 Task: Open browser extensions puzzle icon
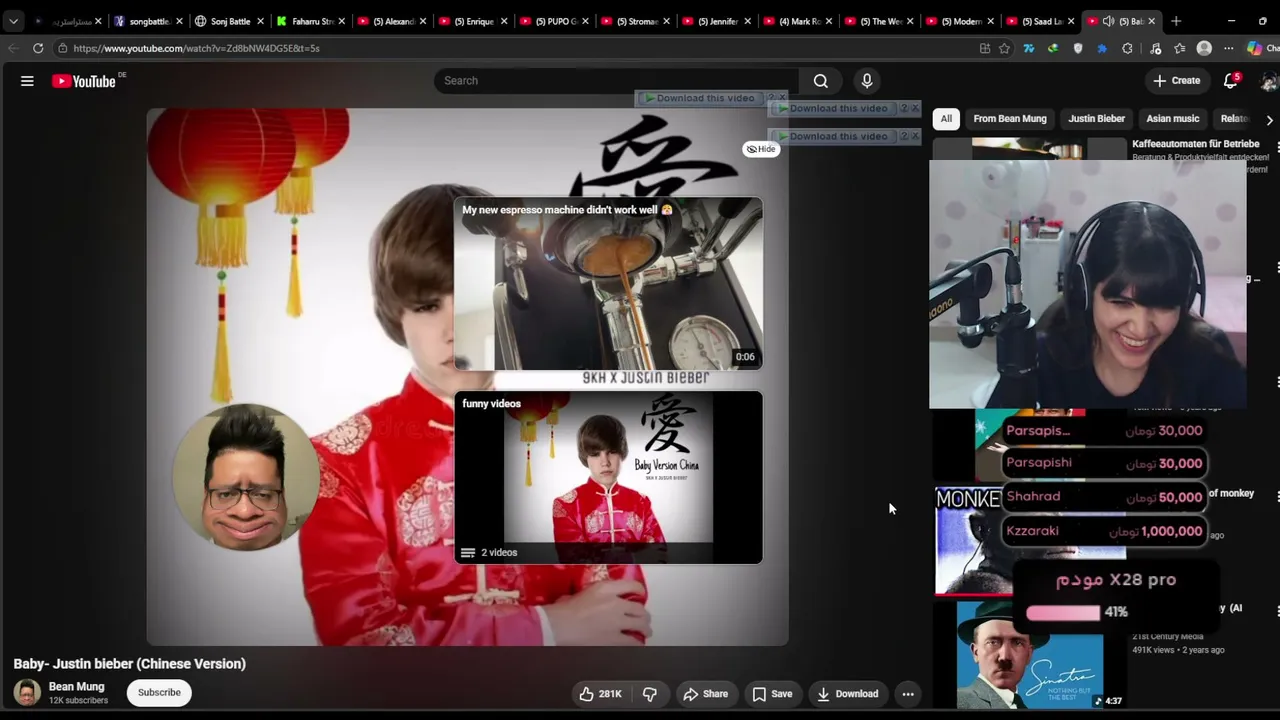pyautogui.click(x=1127, y=48)
